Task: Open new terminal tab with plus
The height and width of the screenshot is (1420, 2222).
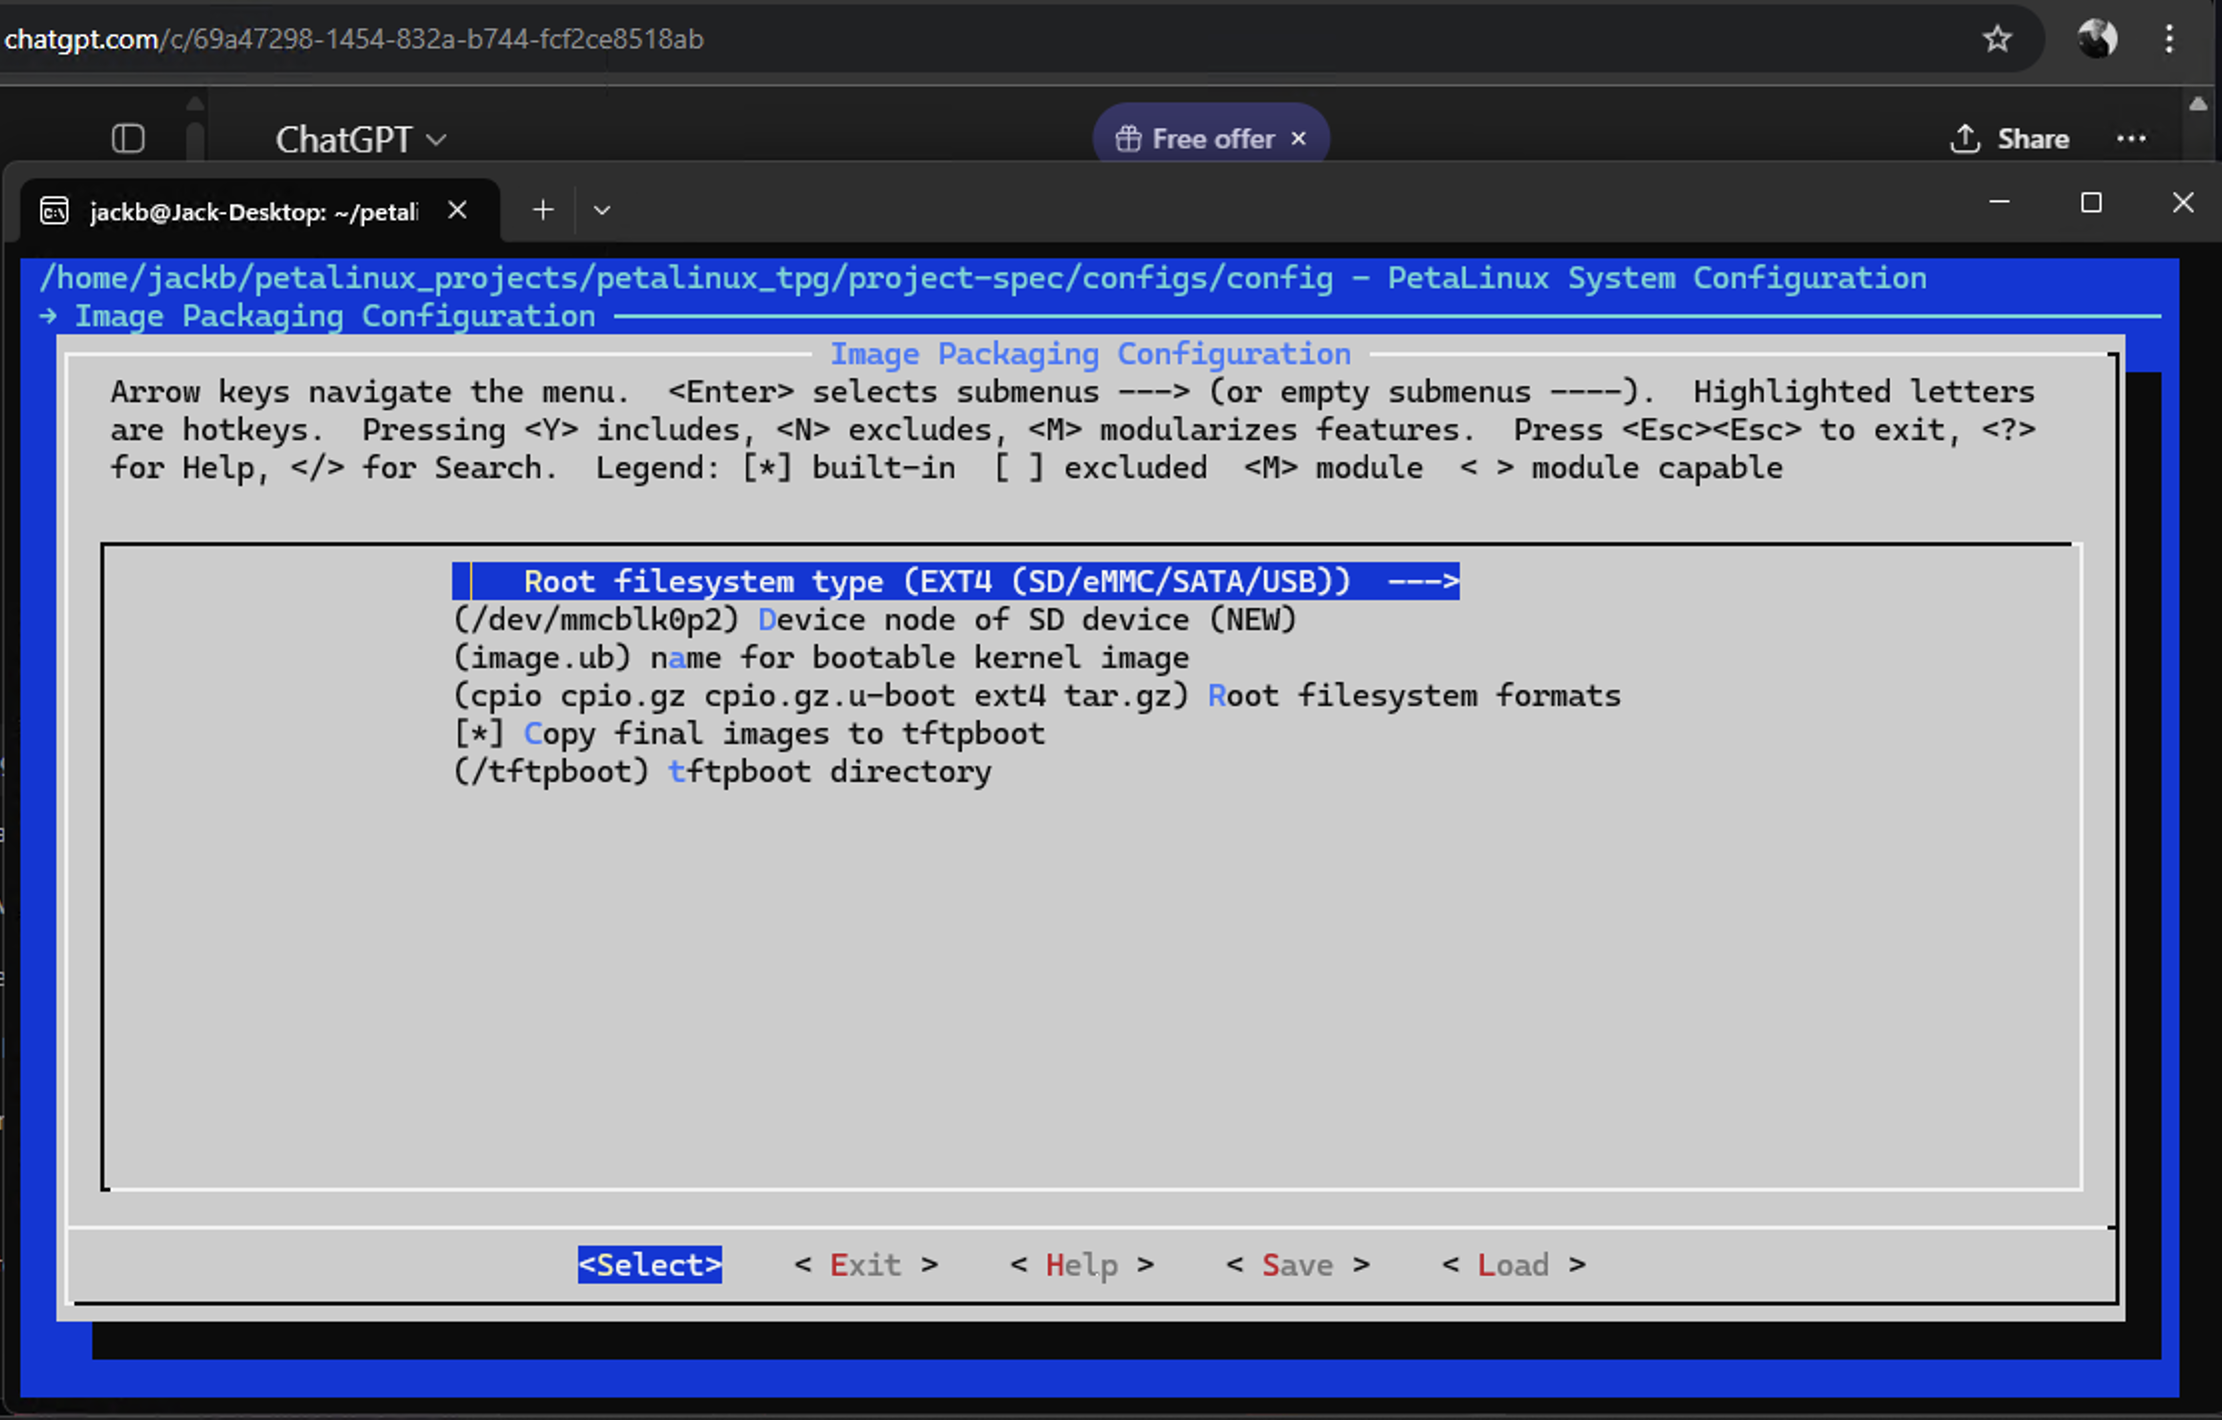Action: 543,210
